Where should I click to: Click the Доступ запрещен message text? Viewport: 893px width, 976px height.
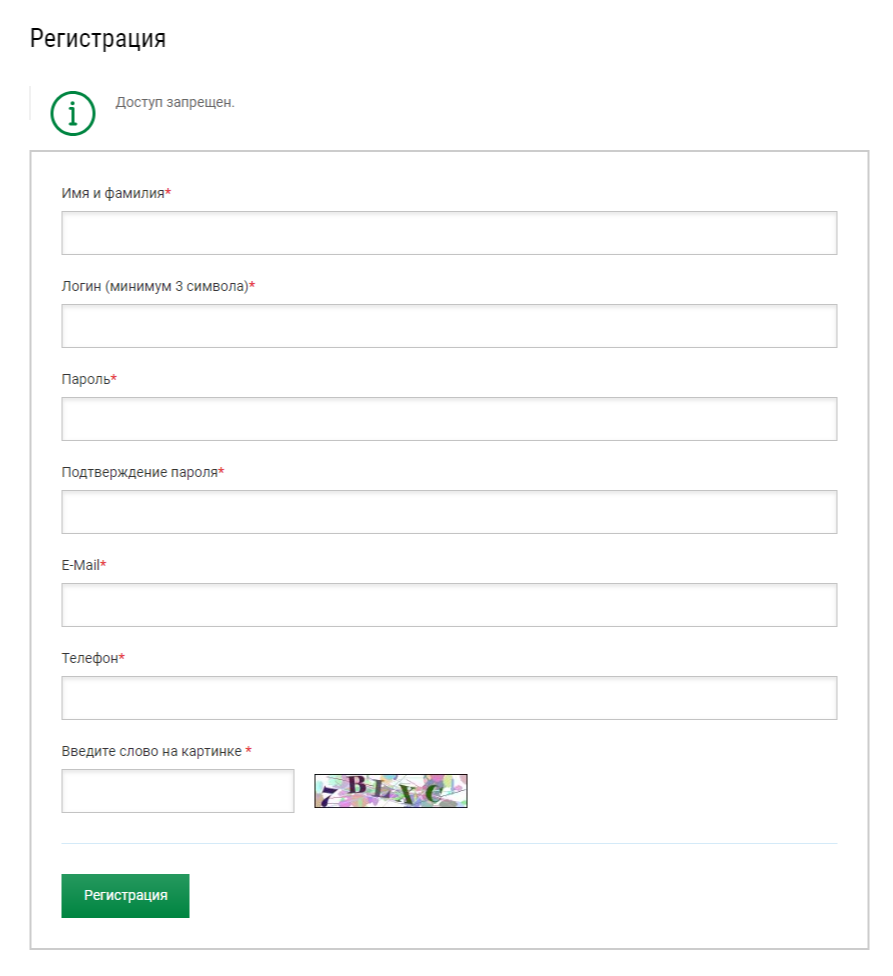[175, 102]
